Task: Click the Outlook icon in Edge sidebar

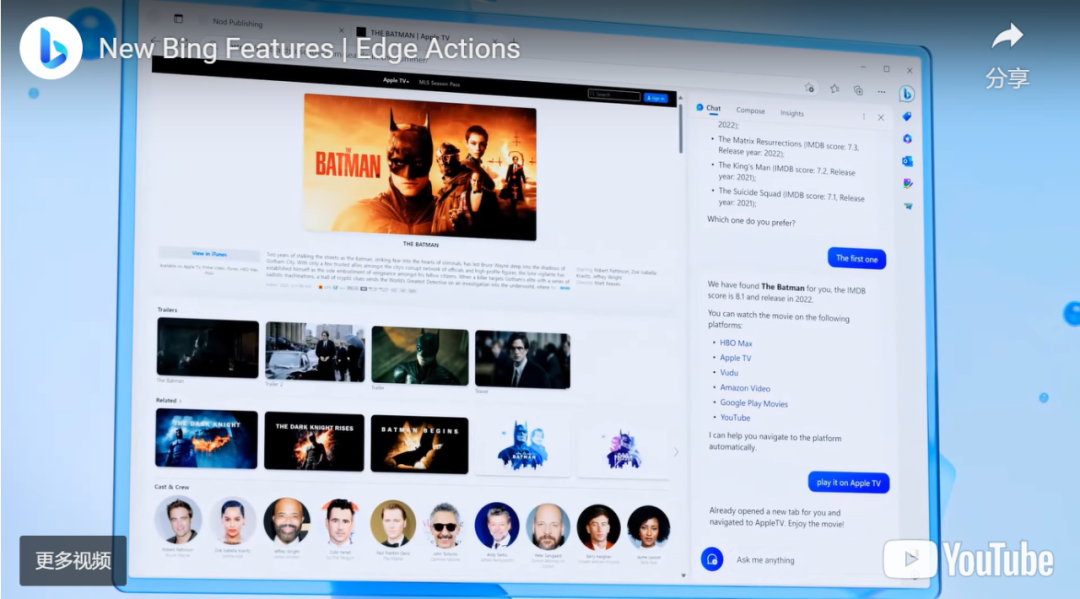Action: tap(907, 161)
